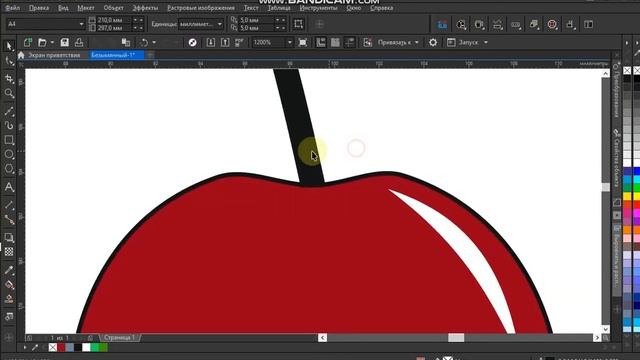
Task: Select the Text tool
Action: point(9,187)
